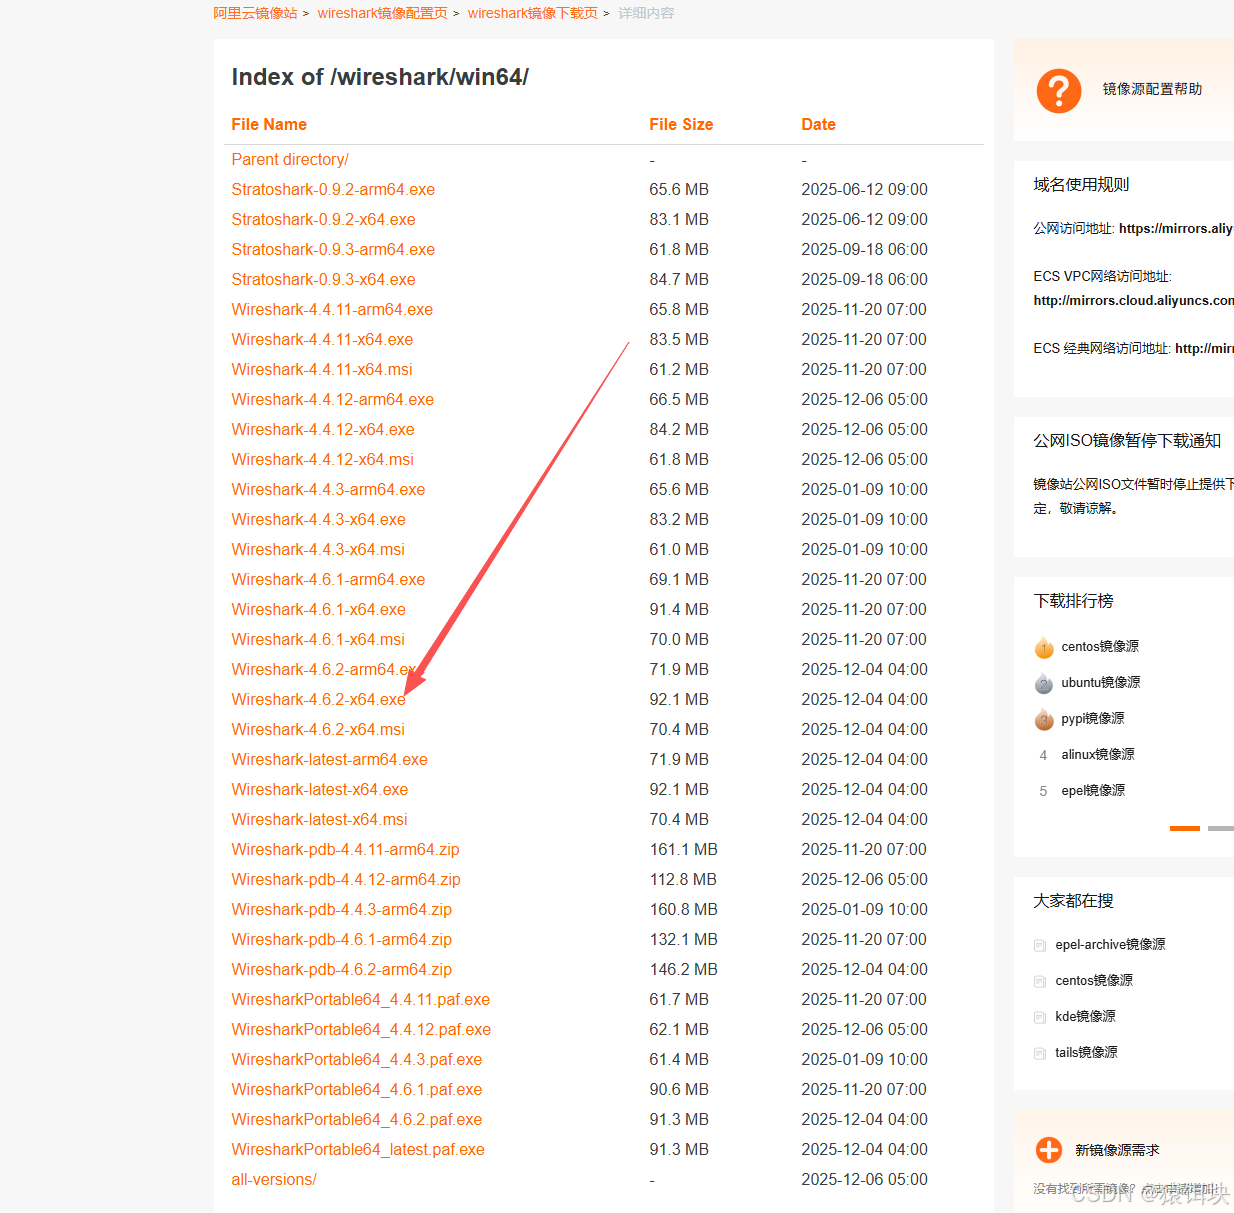Download Wireshark-4.4.12-arm64.exe
1234x1213 pixels.
pyautogui.click(x=333, y=399)
